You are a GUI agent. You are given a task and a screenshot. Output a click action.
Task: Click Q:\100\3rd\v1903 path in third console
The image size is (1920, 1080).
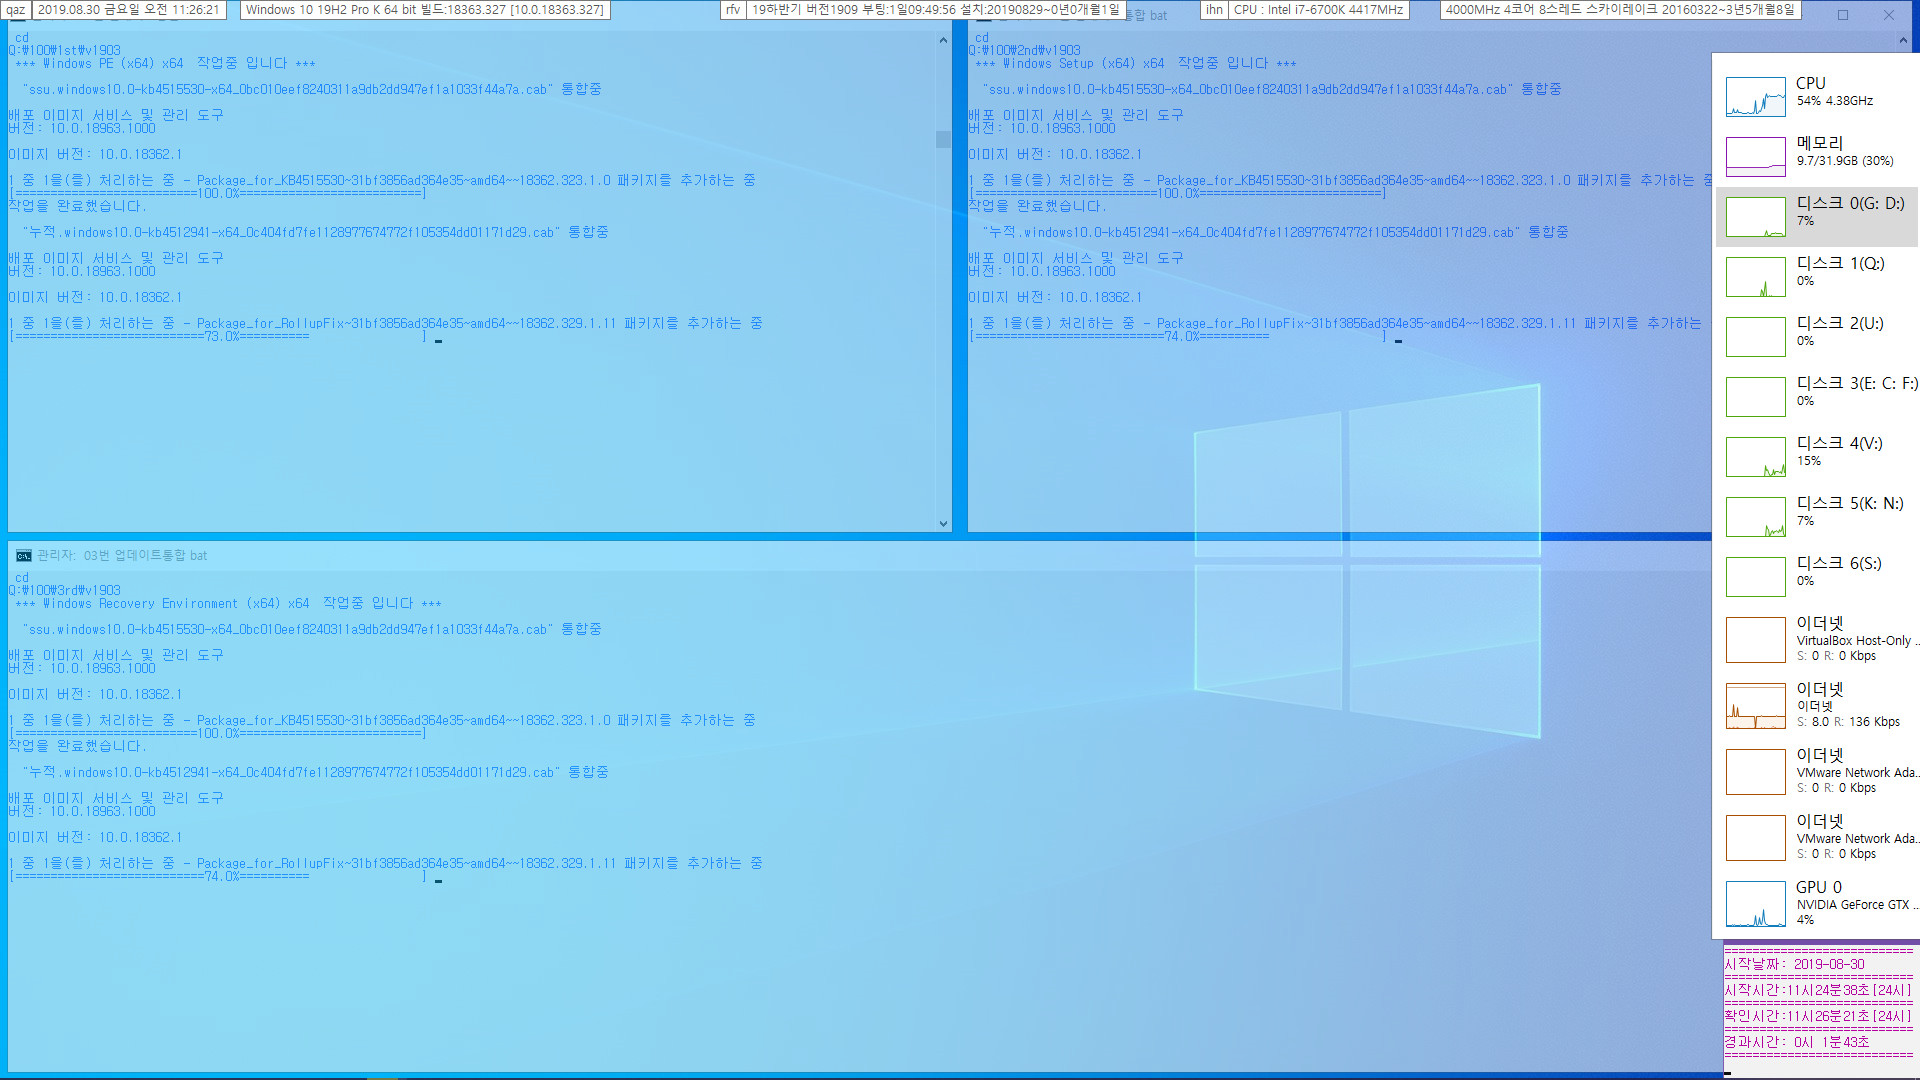click(64, 590)
